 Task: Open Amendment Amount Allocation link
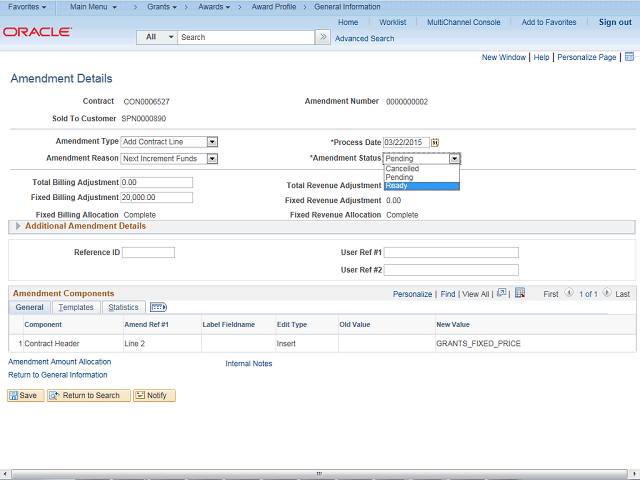pyautogui.click(x=60, y=362)
